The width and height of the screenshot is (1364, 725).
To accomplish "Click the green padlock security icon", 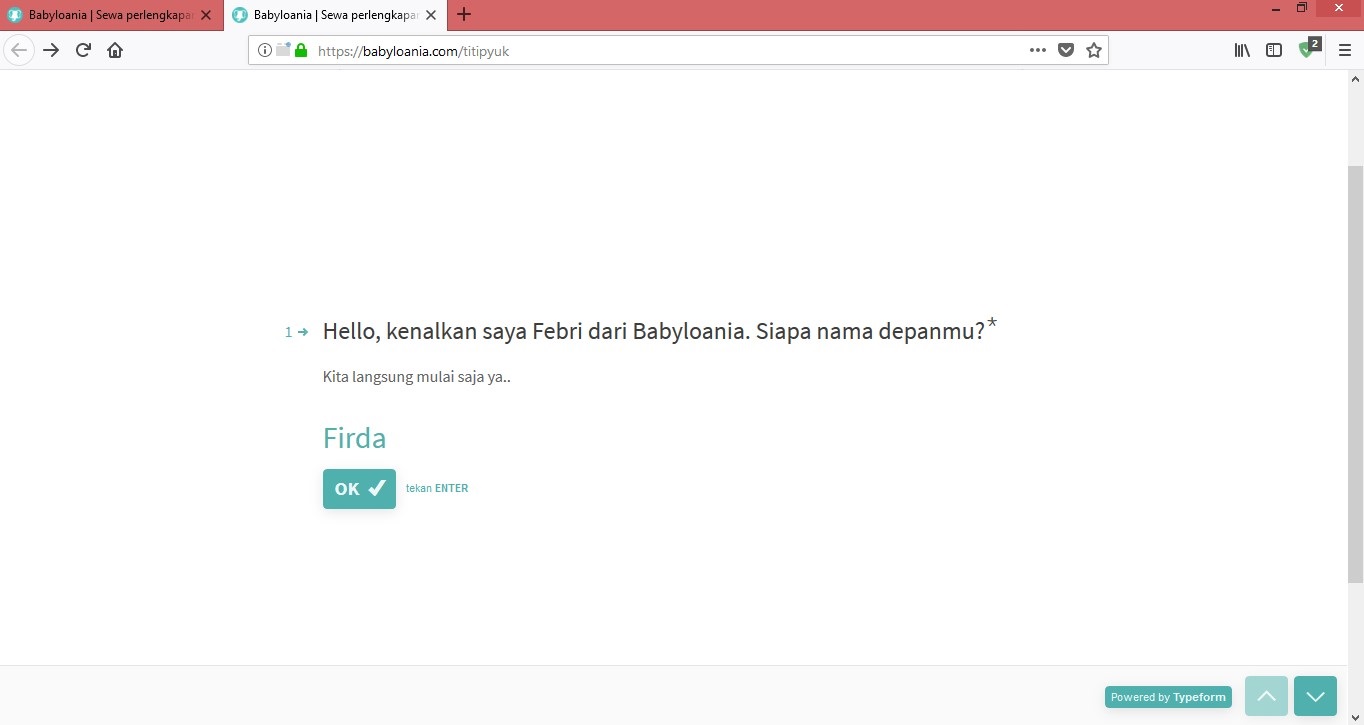I will point(301,50).
